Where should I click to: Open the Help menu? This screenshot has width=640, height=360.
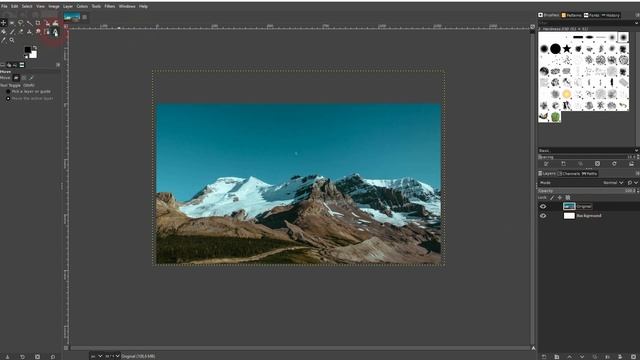[143, 6]
